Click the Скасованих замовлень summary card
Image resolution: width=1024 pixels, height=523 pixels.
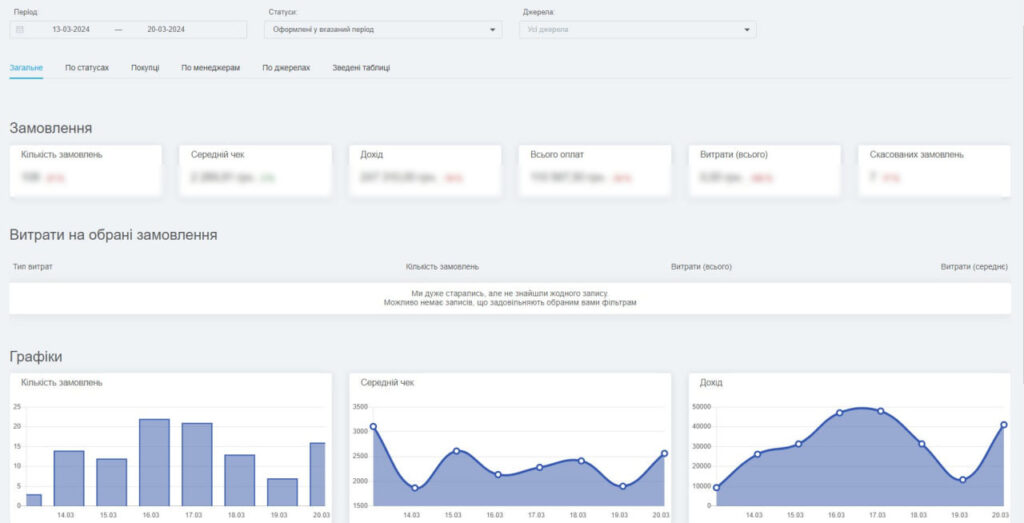click(x=934, y=170)
